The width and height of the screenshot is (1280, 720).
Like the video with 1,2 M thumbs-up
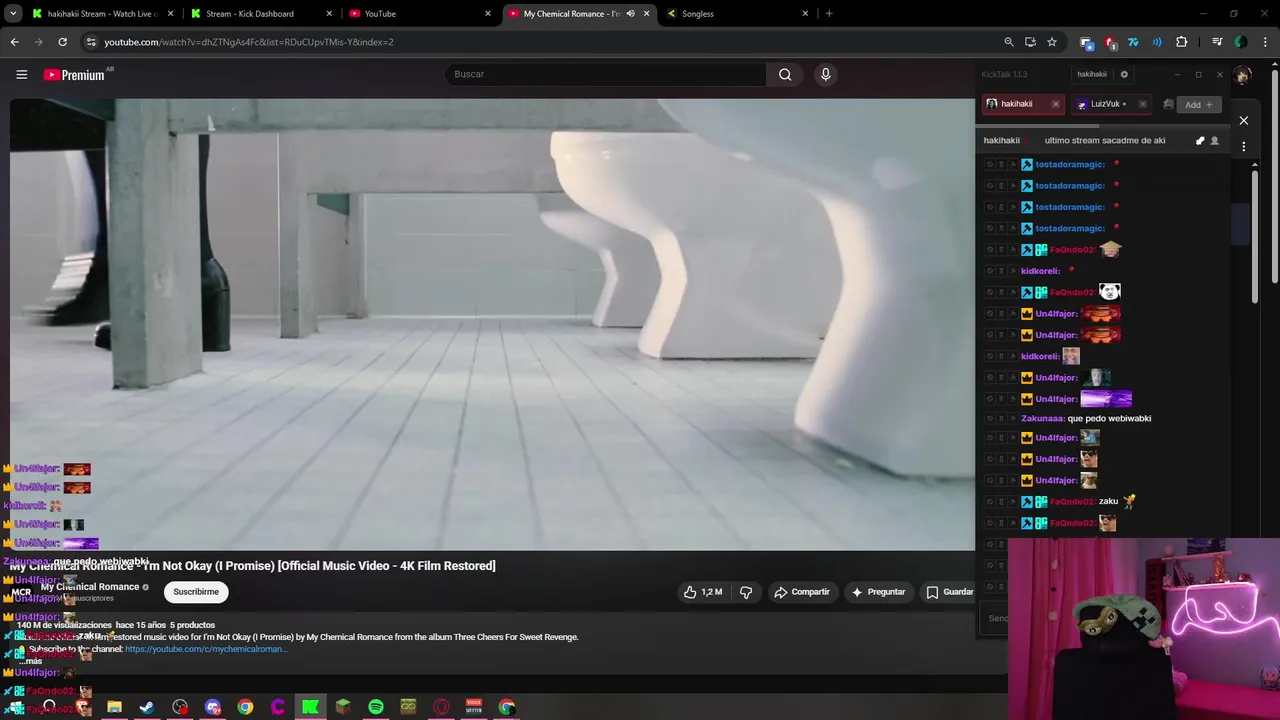point(703,592)
